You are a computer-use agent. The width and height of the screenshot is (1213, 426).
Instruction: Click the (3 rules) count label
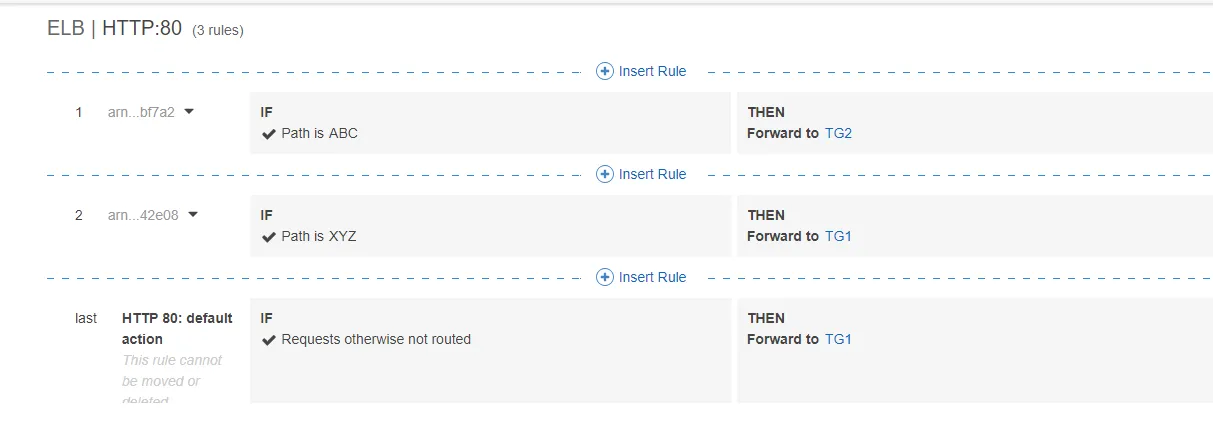pos(218,31)
